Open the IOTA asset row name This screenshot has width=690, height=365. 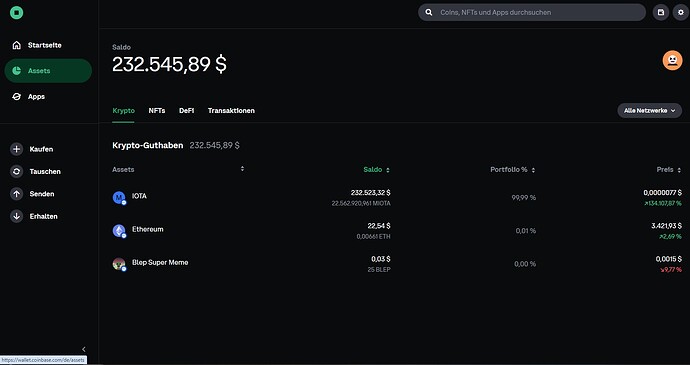[139, 196]
